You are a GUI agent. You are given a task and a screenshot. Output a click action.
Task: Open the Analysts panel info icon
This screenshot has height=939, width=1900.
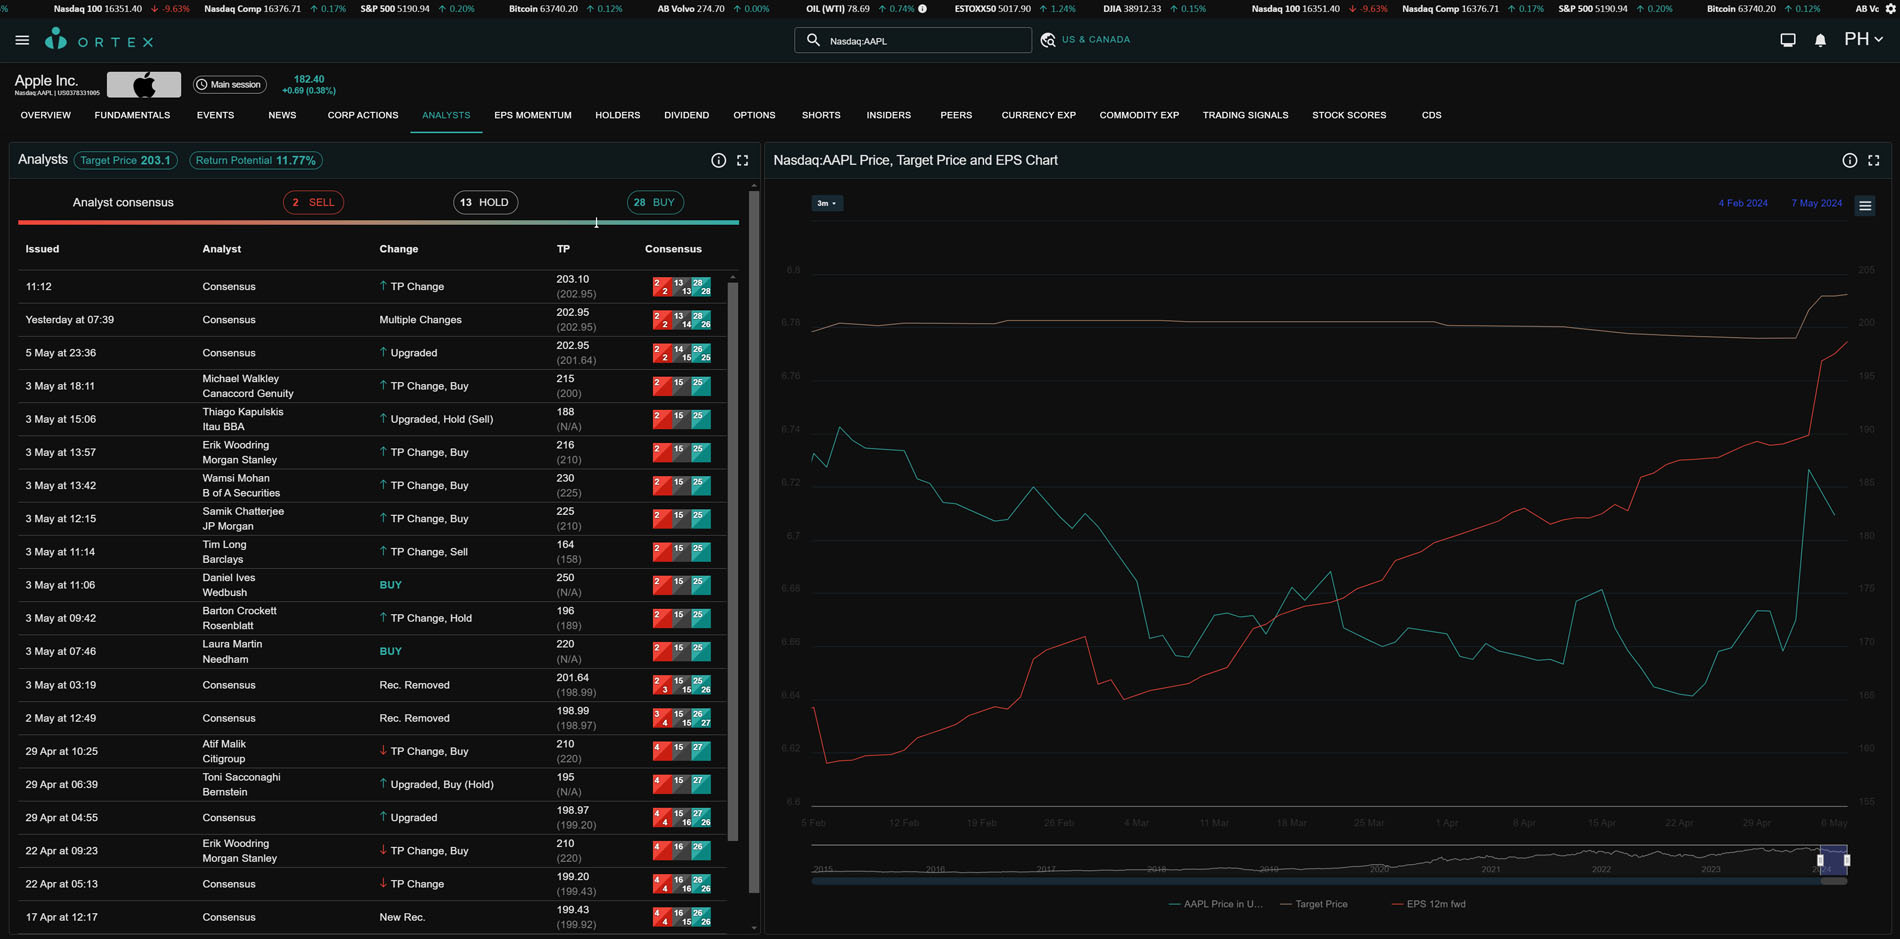tap(718, 161)
